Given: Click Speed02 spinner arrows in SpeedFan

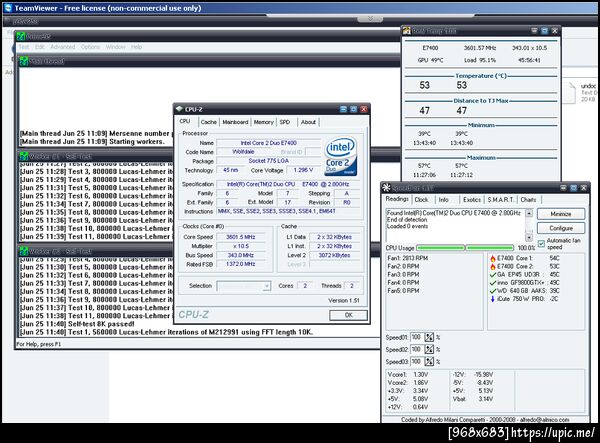Looking at the screenshot, I should (x=429, y=349).
